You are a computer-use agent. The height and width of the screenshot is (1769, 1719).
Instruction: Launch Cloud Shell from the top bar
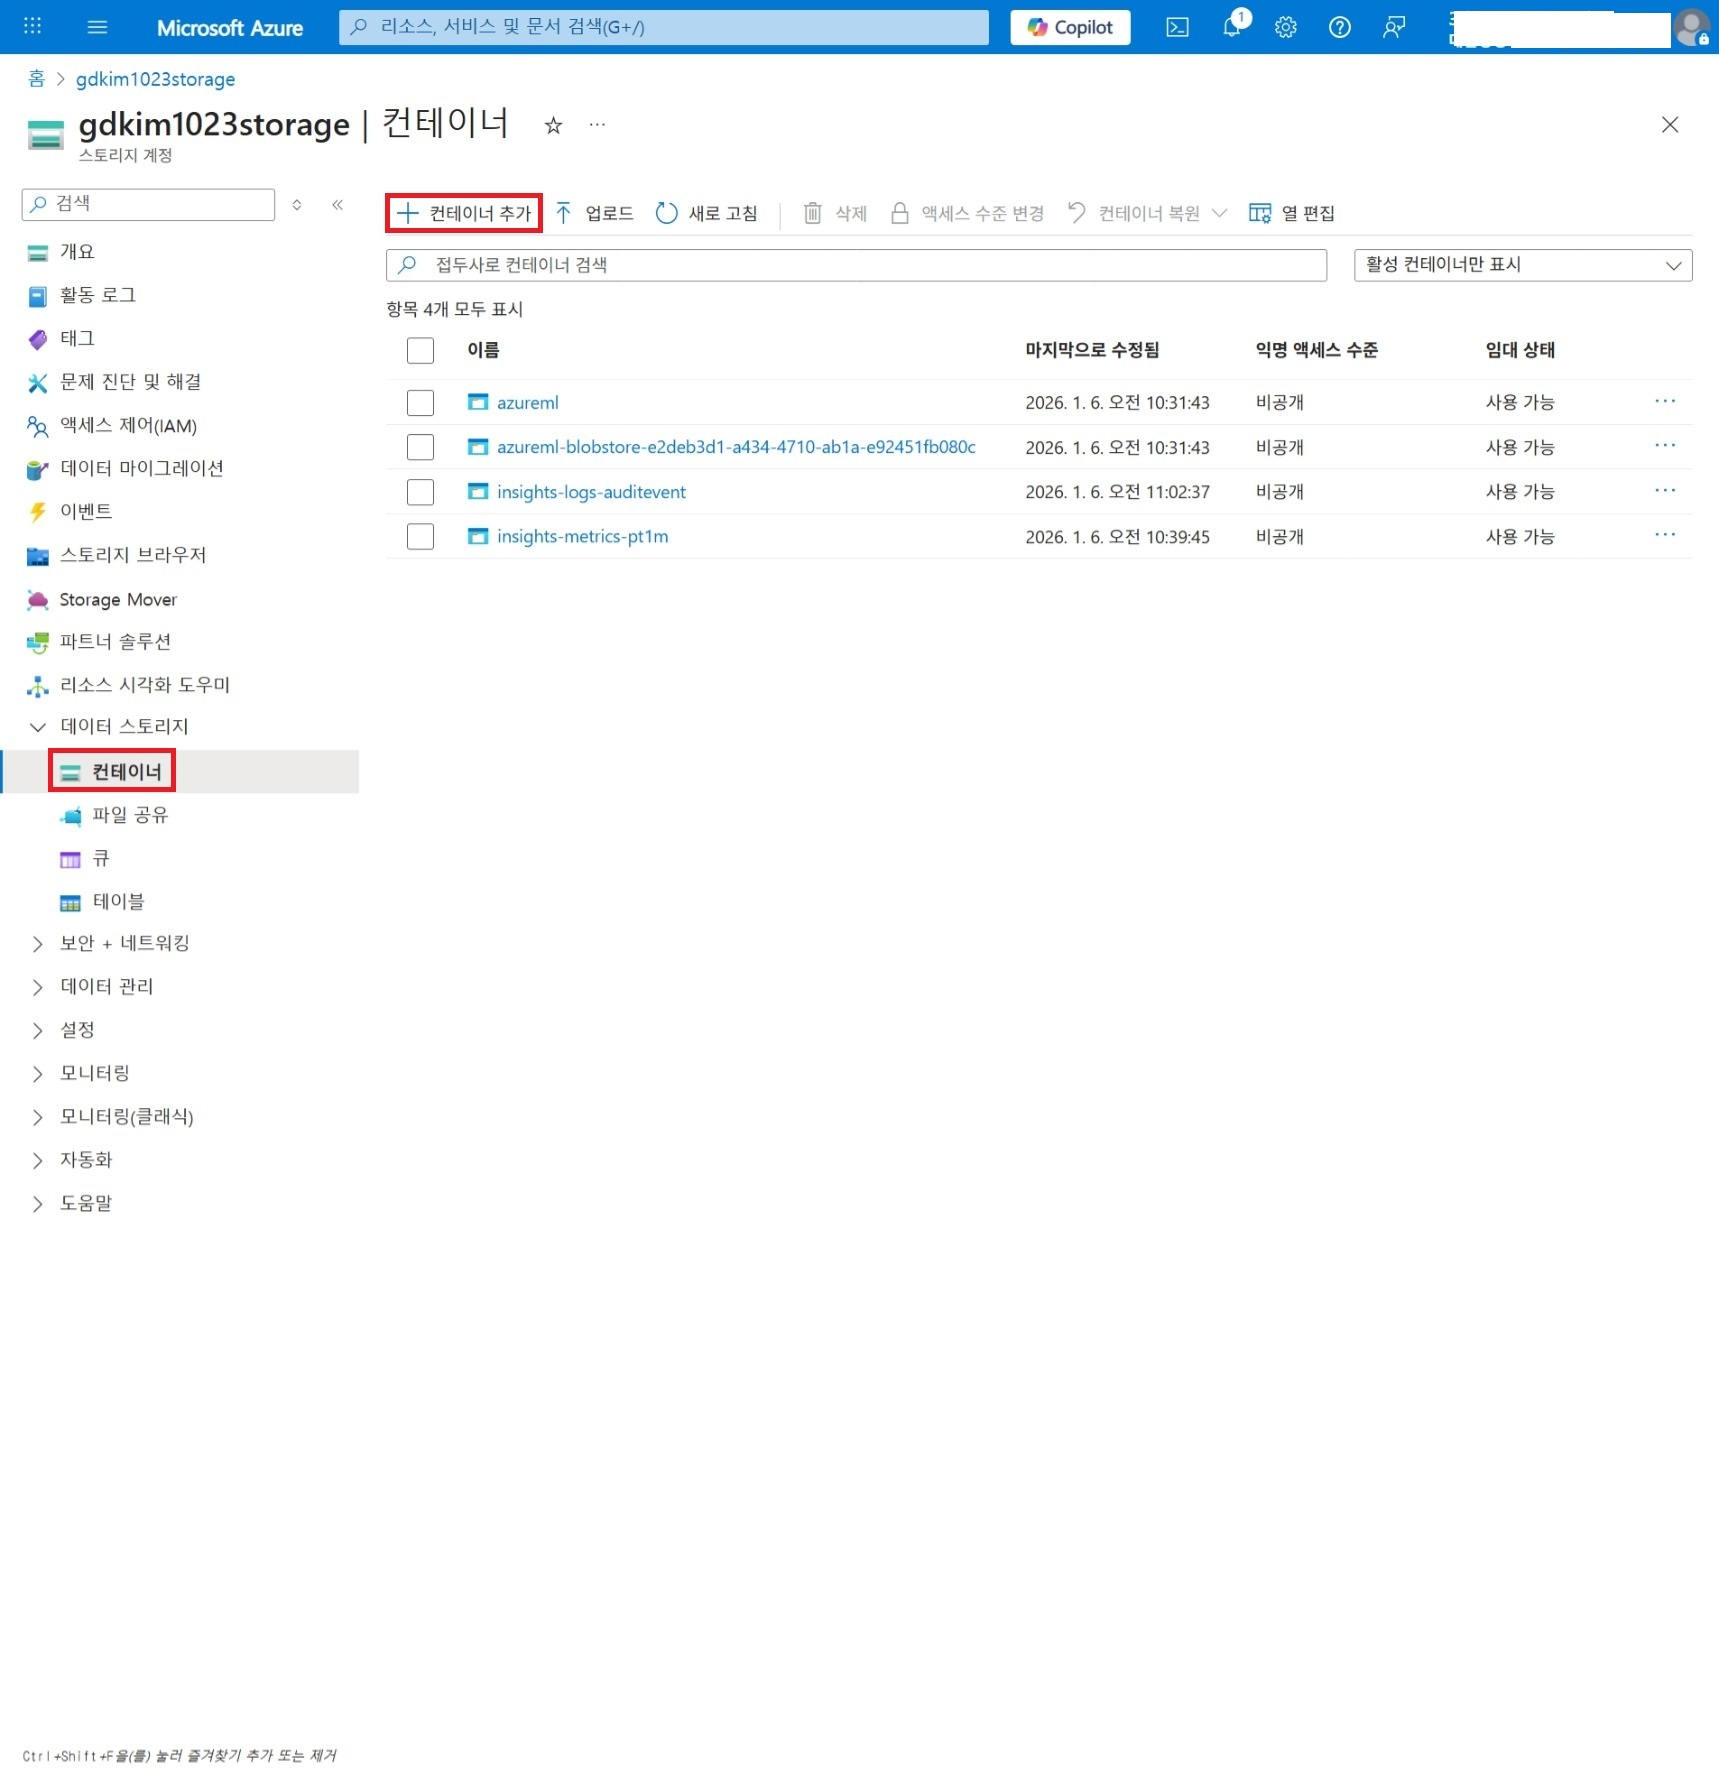tap(1177, 27)
